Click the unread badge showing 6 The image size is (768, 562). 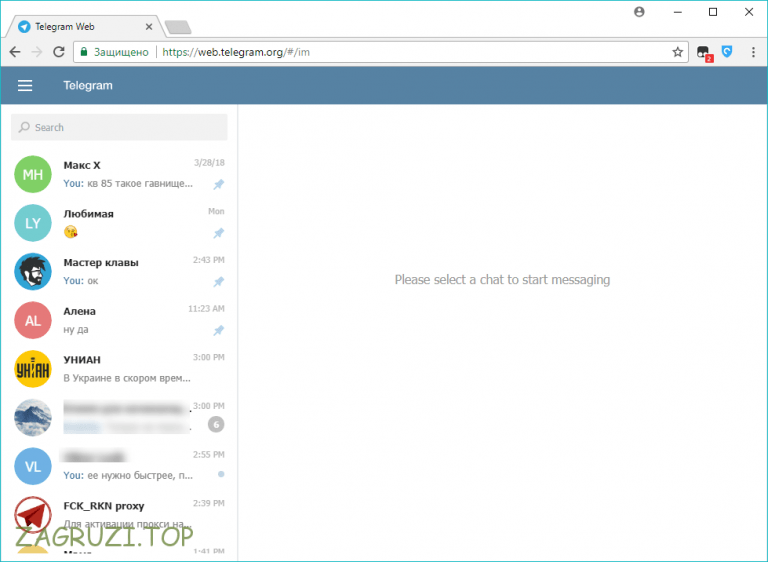point(216,424)
